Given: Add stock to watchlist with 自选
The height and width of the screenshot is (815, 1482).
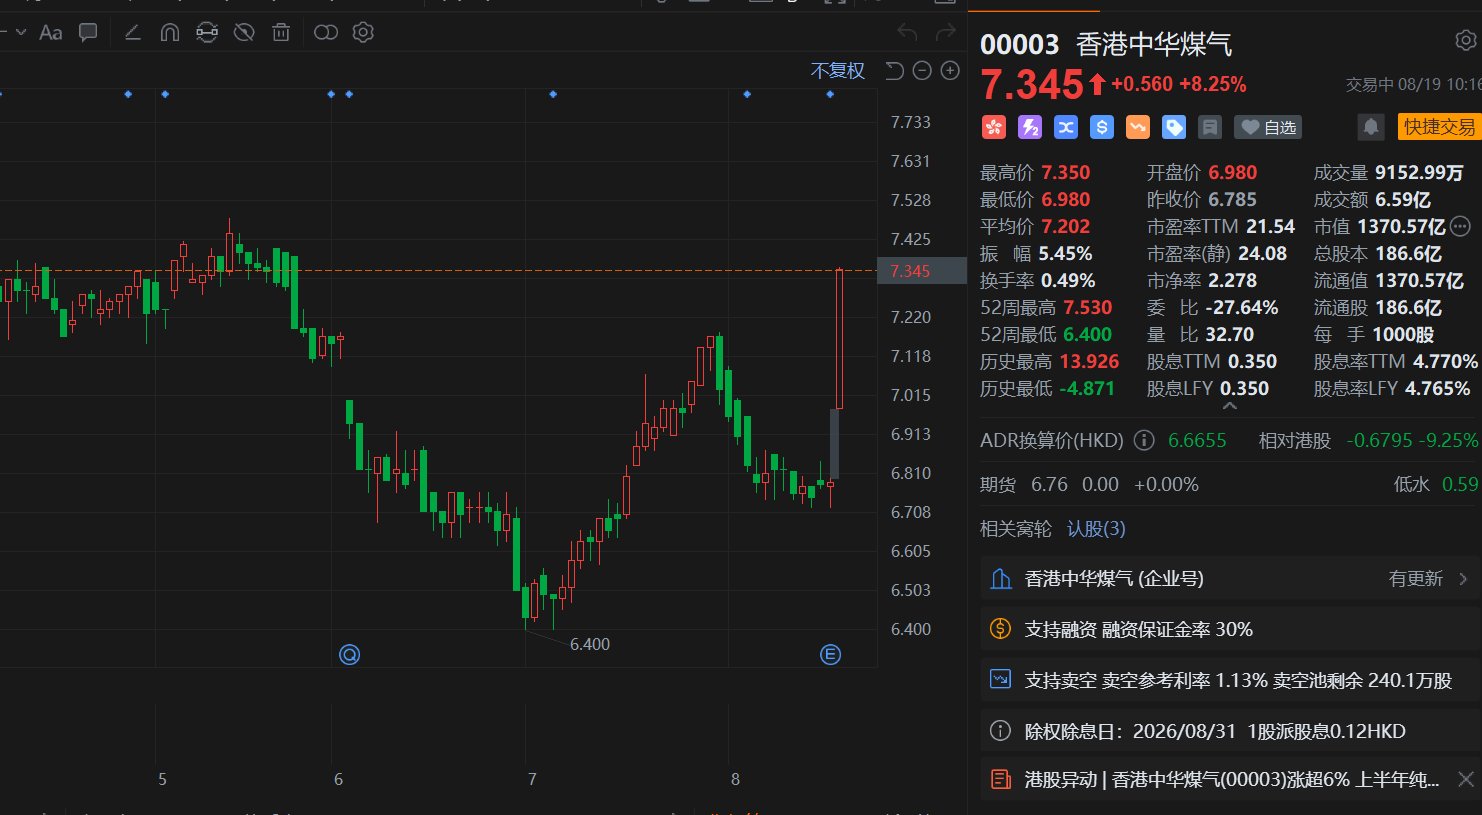Looking at the screenshot, I should [1268, 127].
